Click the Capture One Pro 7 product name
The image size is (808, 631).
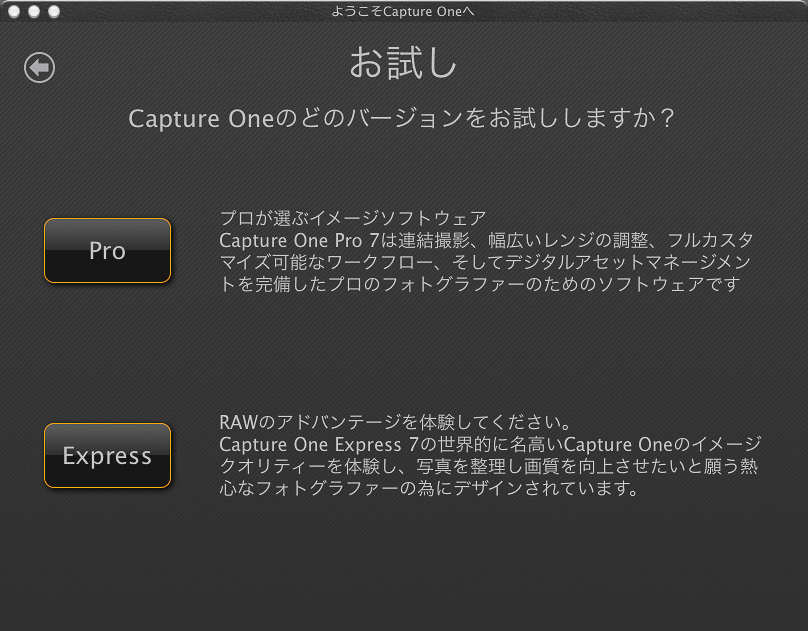point(290,241)
